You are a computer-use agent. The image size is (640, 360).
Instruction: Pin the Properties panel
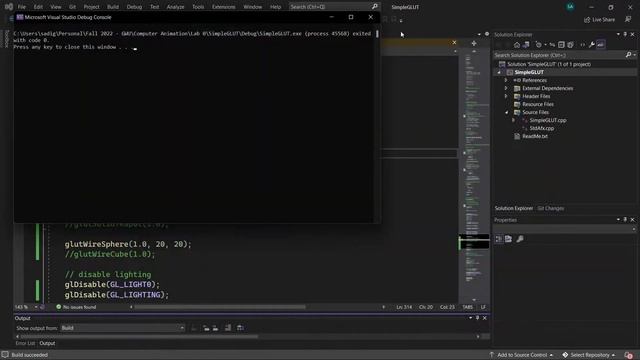point(625,220)
